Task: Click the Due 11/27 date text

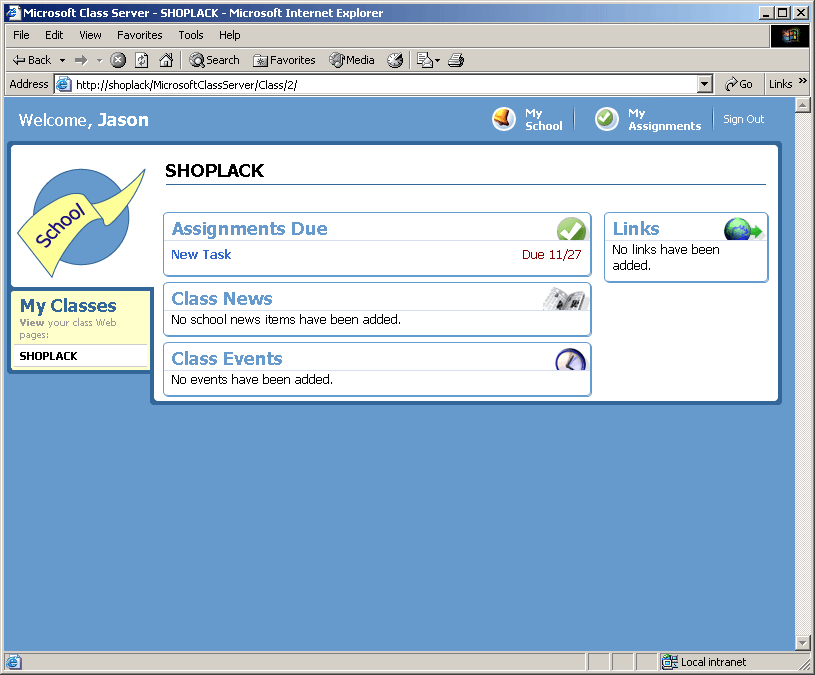Action: [551, 255]
